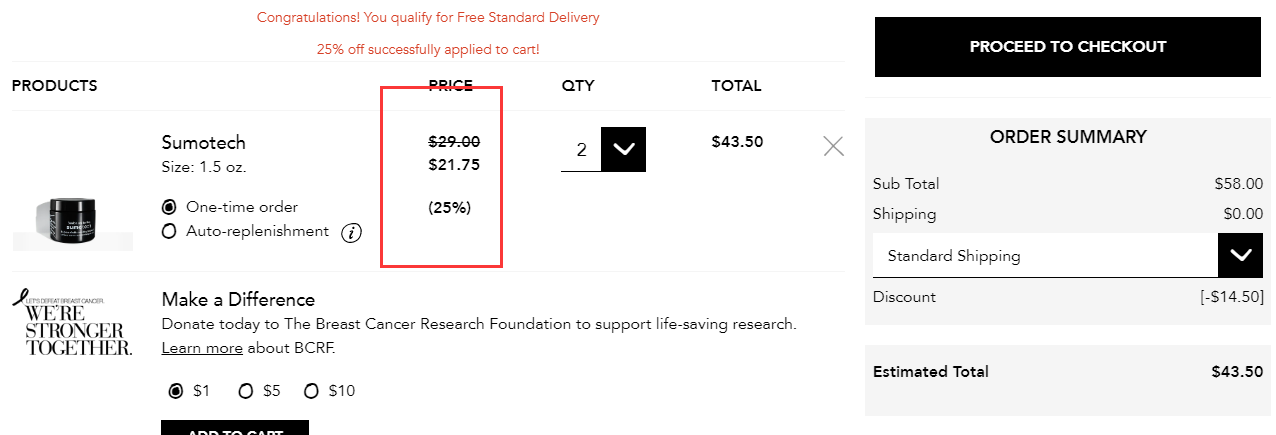The height and width of the screenshot is (435, 1276).
Task: Click the struck-through $29.00 price
Action: click(x=454, y=142)
